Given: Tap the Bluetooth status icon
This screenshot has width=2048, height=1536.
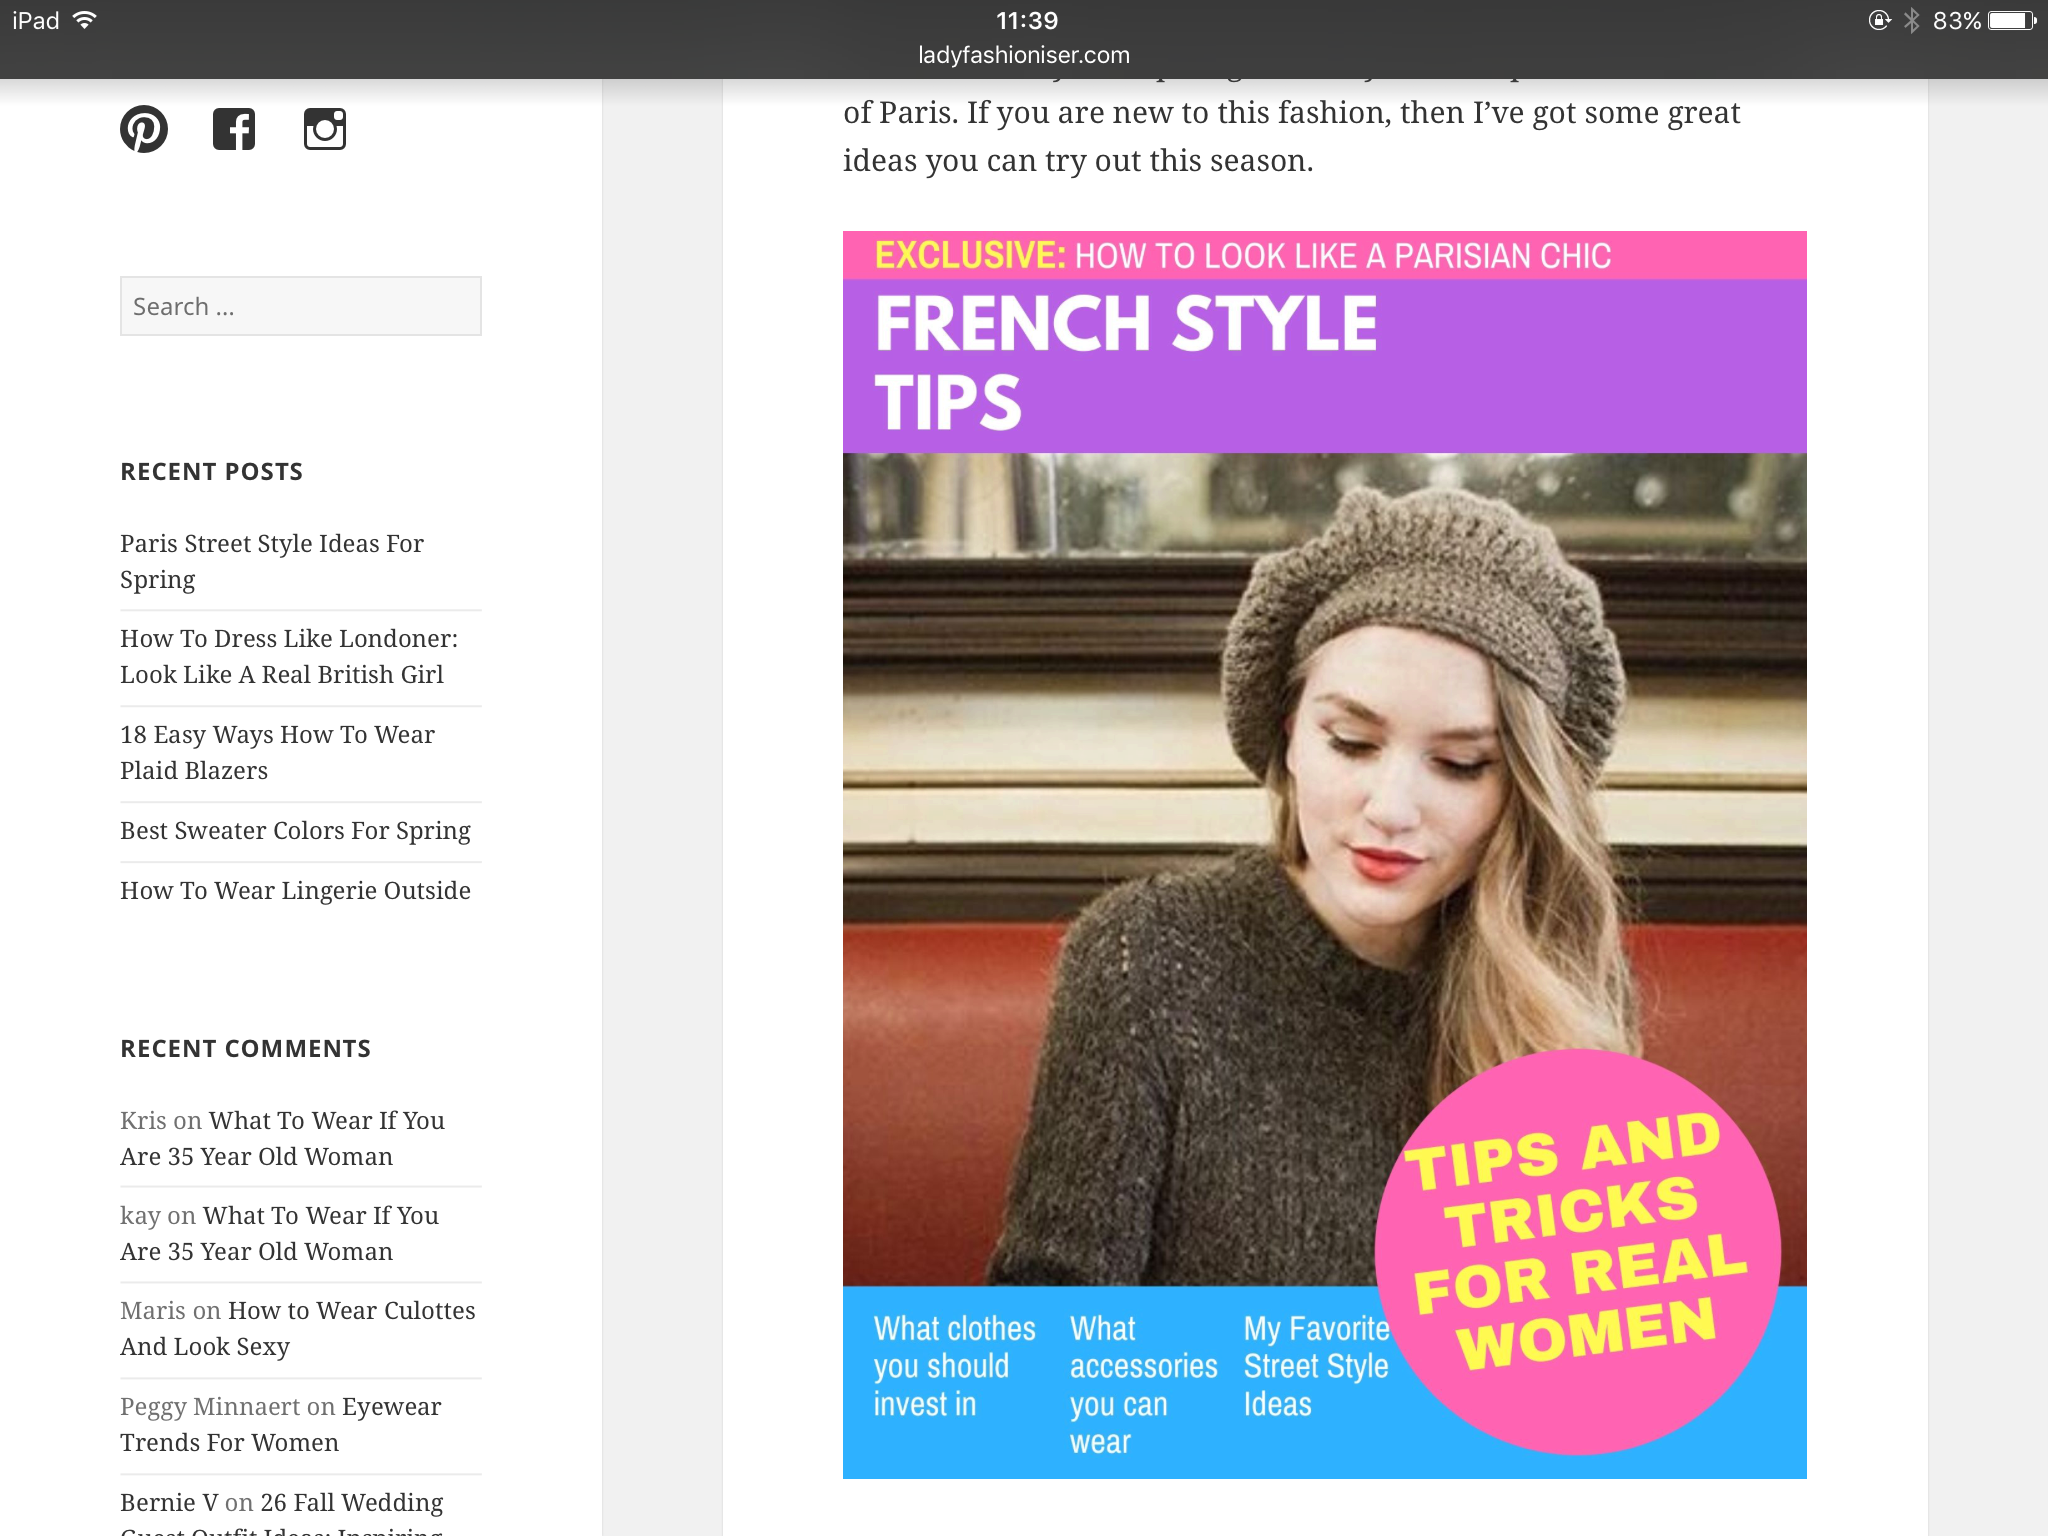Looking at the screenshot, I should click(1911, 20).
